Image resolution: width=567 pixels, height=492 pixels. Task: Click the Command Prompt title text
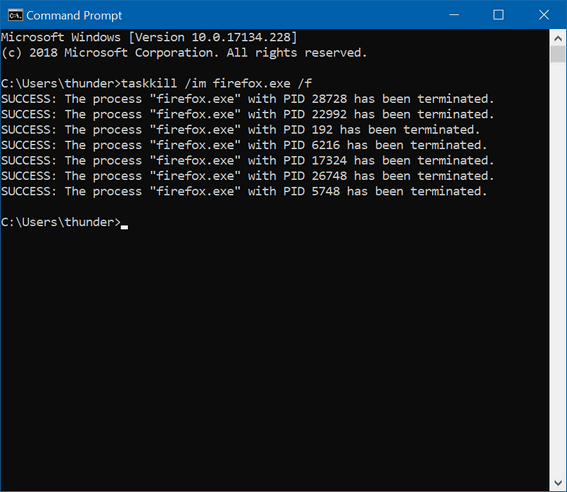(74, 16)
